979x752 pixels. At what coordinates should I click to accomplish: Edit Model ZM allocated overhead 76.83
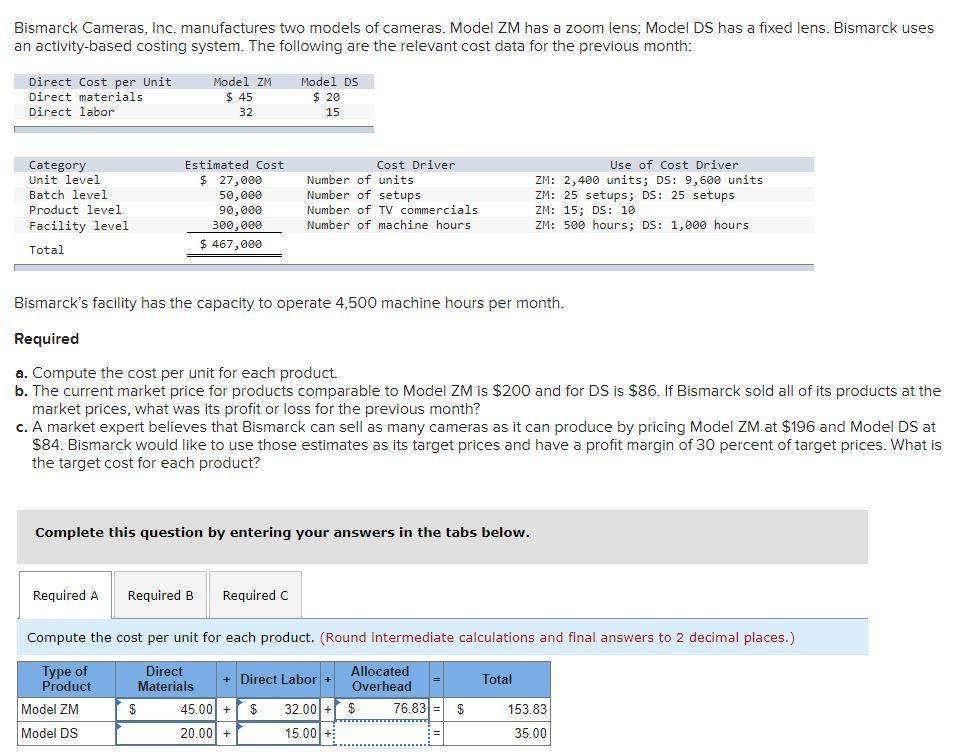382,709
